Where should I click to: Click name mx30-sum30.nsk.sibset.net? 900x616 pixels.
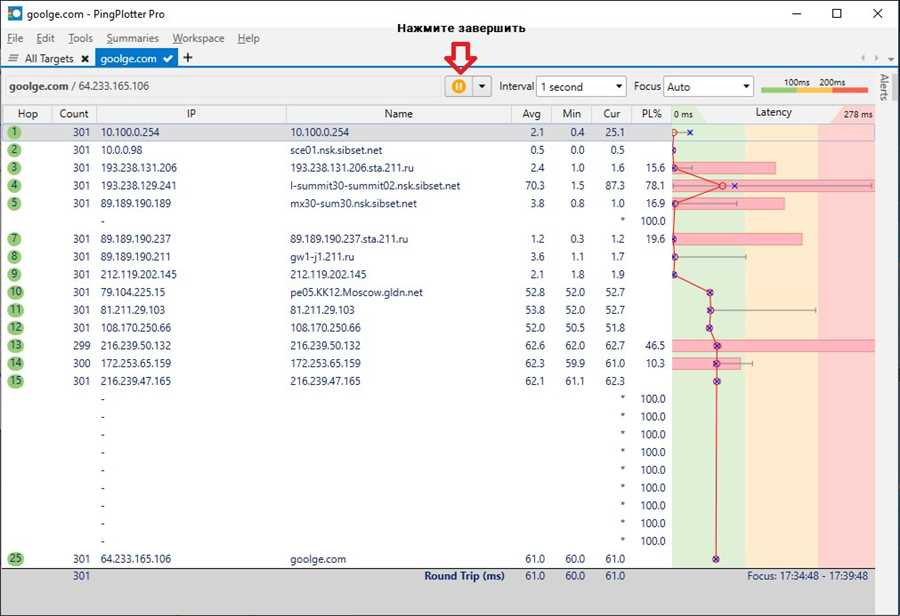[x=353, y=203]
